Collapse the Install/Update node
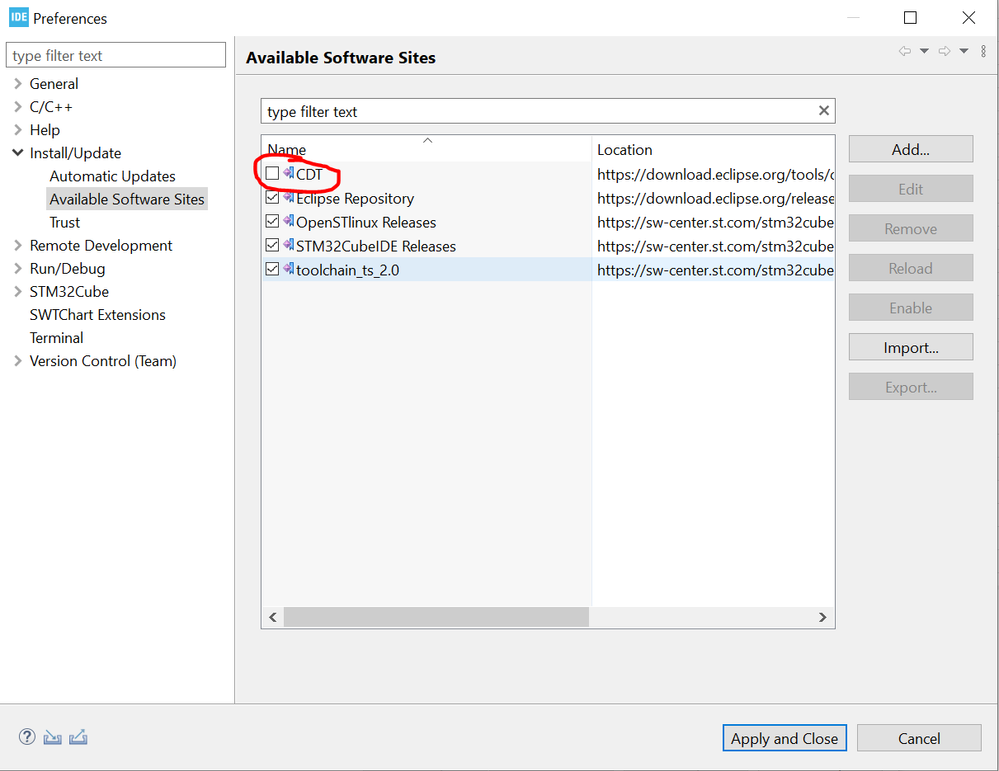The height and width of the screenshot is (771, 999). click(18, 153)
